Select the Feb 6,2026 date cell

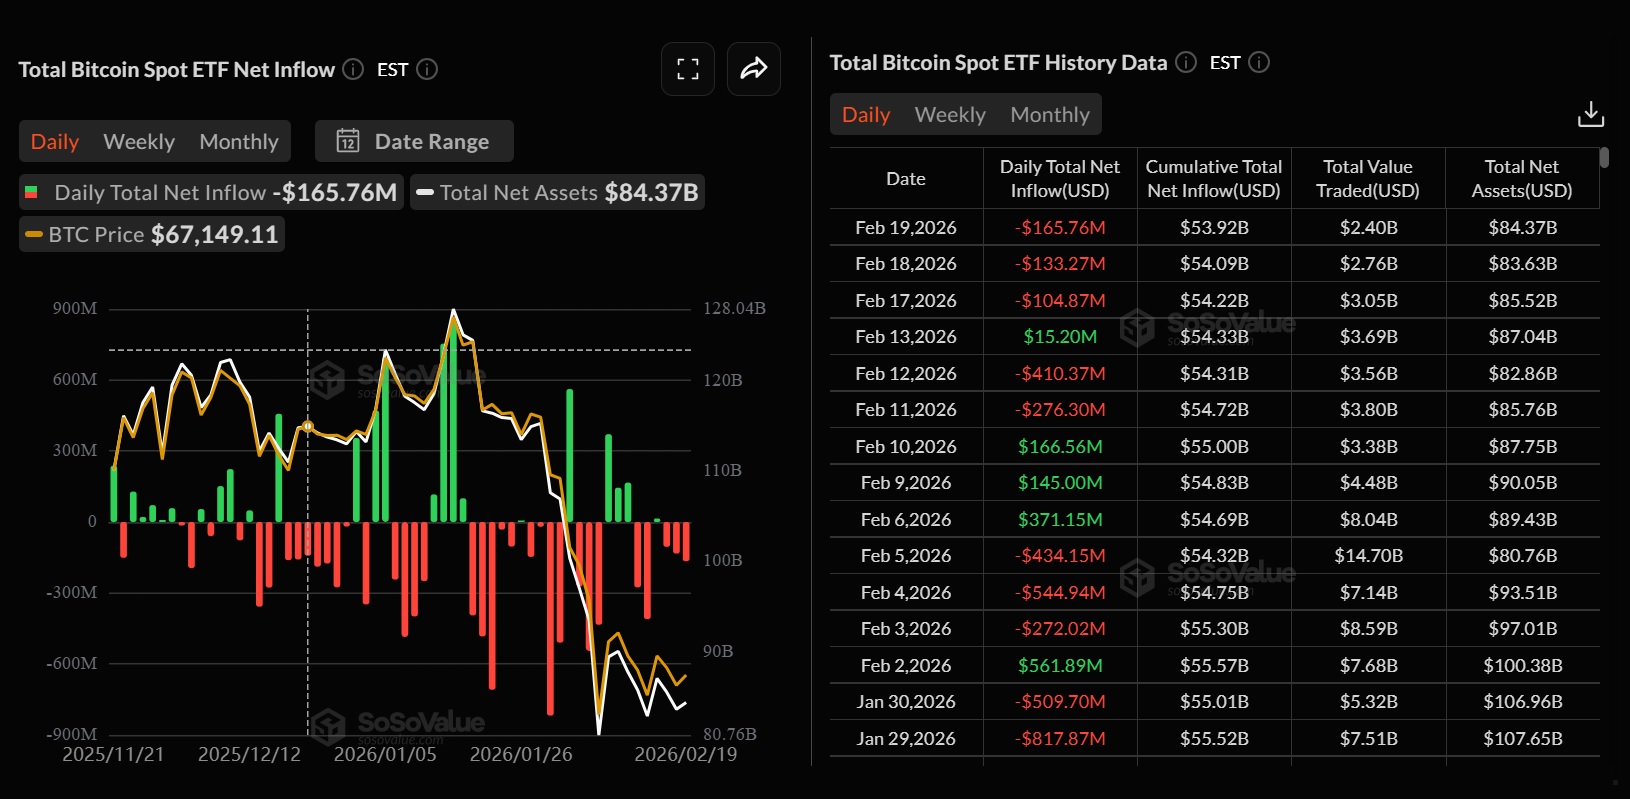[x=906, y=519]
